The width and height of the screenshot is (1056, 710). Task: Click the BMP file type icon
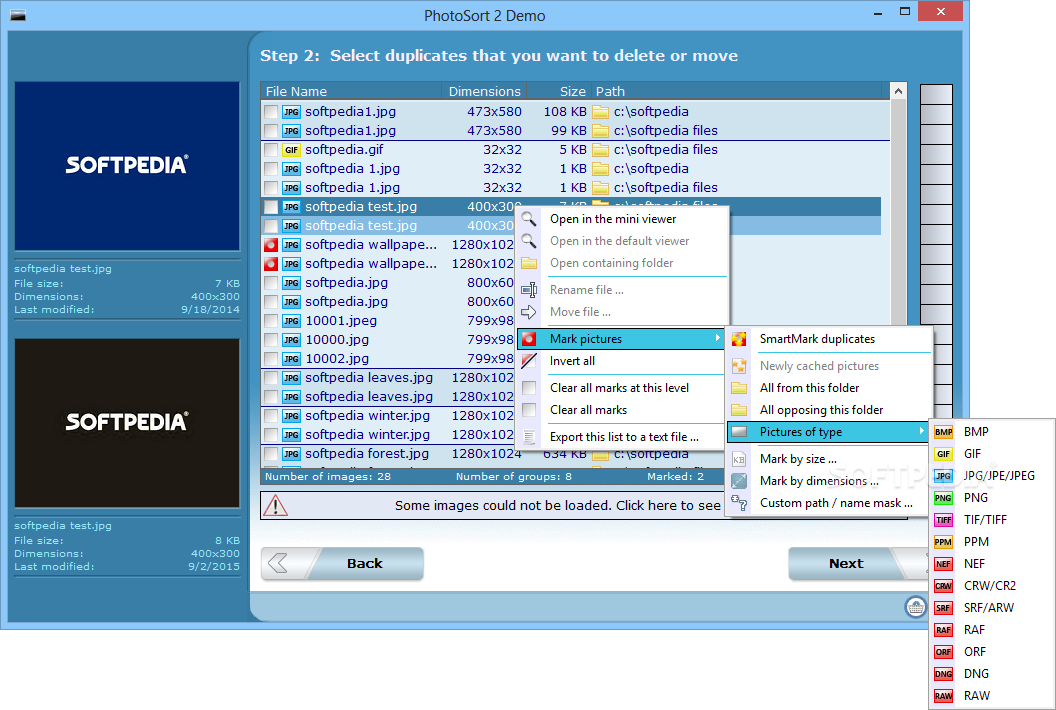click(944, 432)
